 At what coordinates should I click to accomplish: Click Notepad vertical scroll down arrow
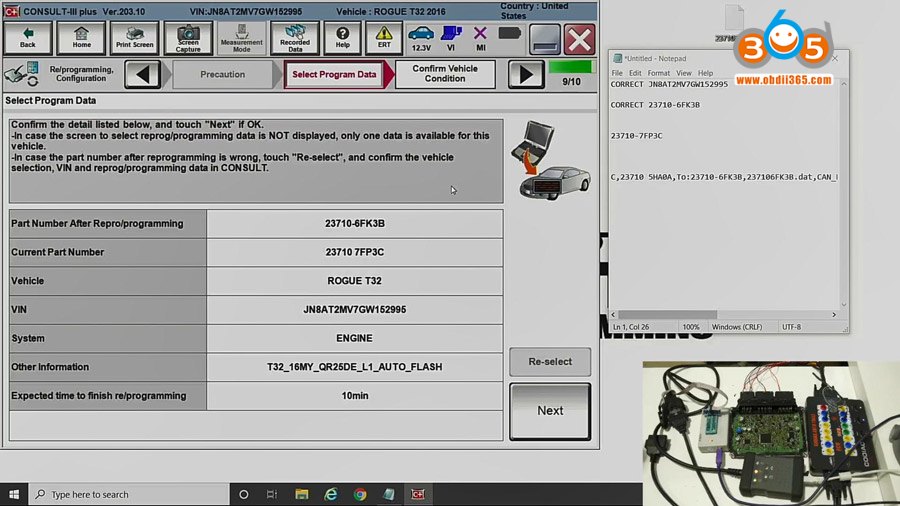[844, 305]
